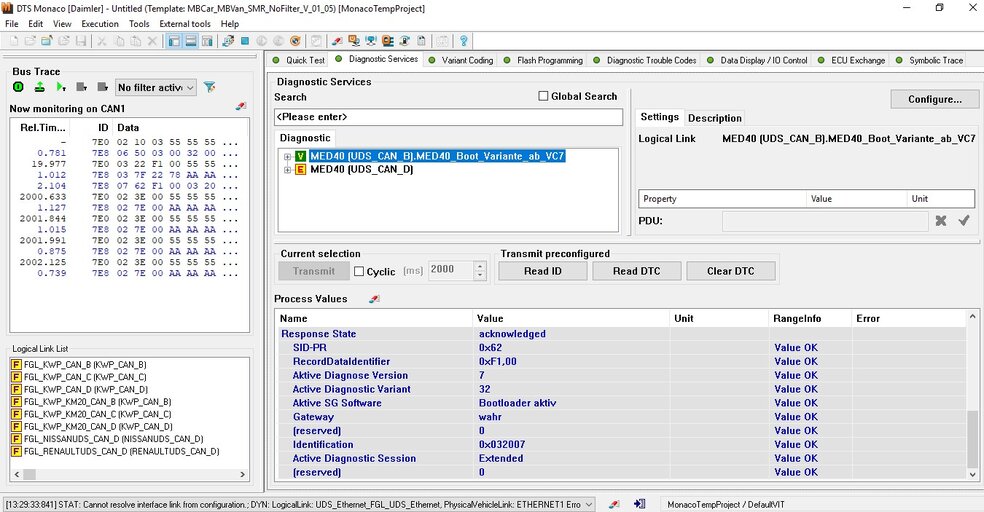Expand the MED40 (UDS_CAN_B) tree node
The height and width of the screenshot is (512, 984).
click(287, 156)
